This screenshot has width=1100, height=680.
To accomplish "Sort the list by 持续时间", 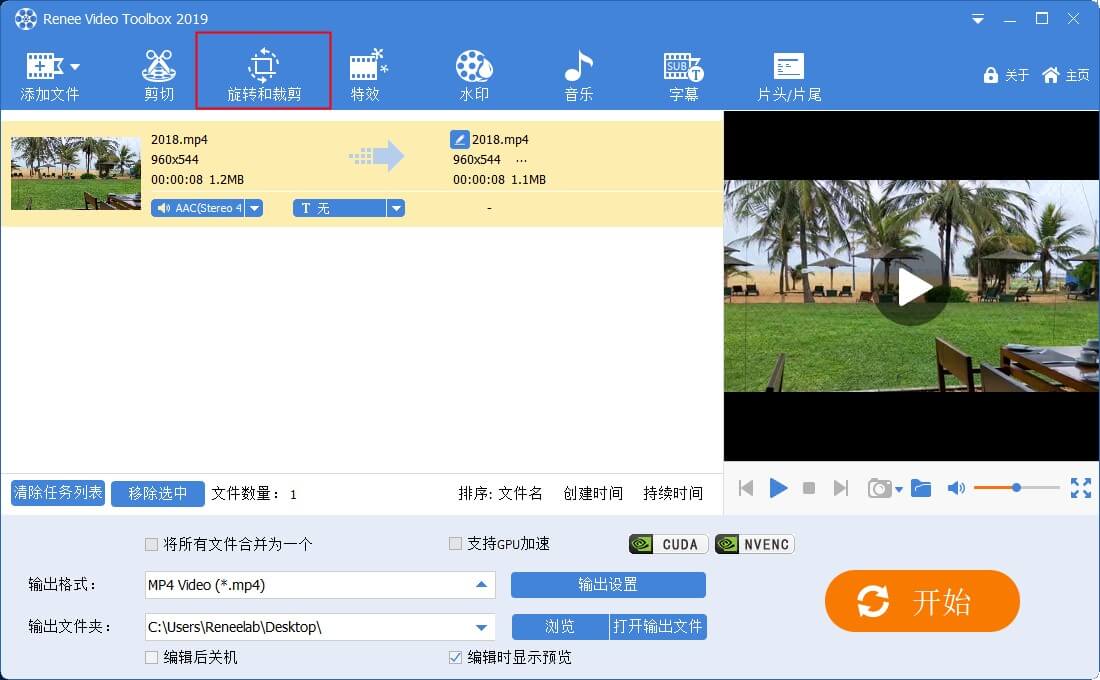I will coord(673,493).
